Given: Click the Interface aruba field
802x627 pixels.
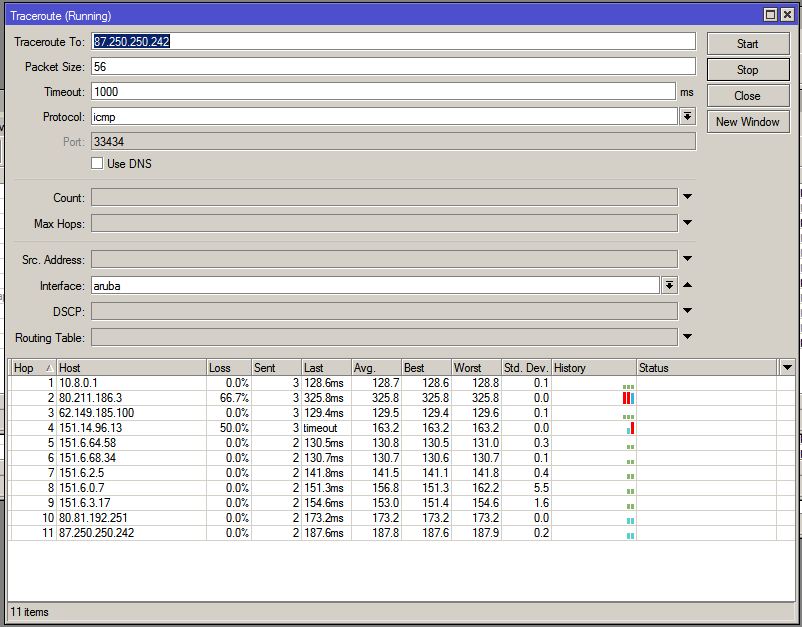Looking at the screenshot, I should (x=375, y=285).
